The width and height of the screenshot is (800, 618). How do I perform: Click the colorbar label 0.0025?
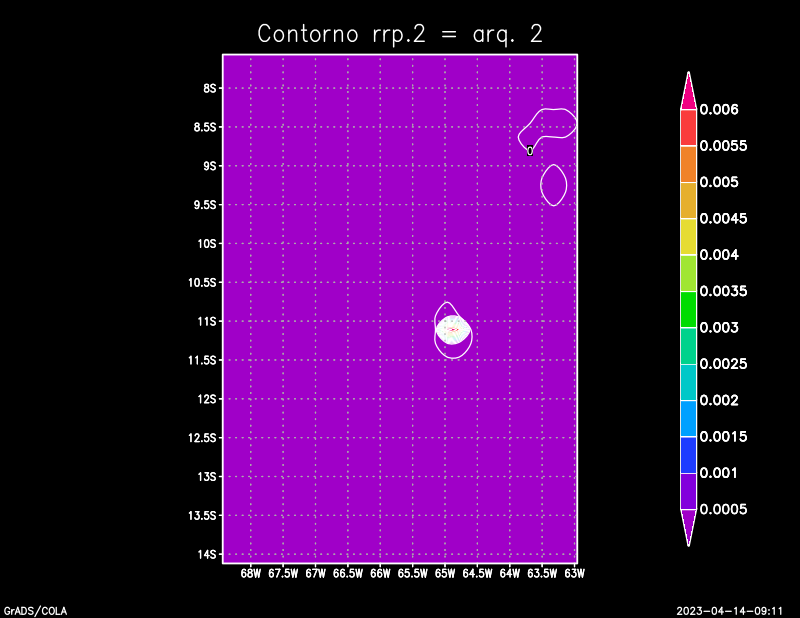(723, 364)
